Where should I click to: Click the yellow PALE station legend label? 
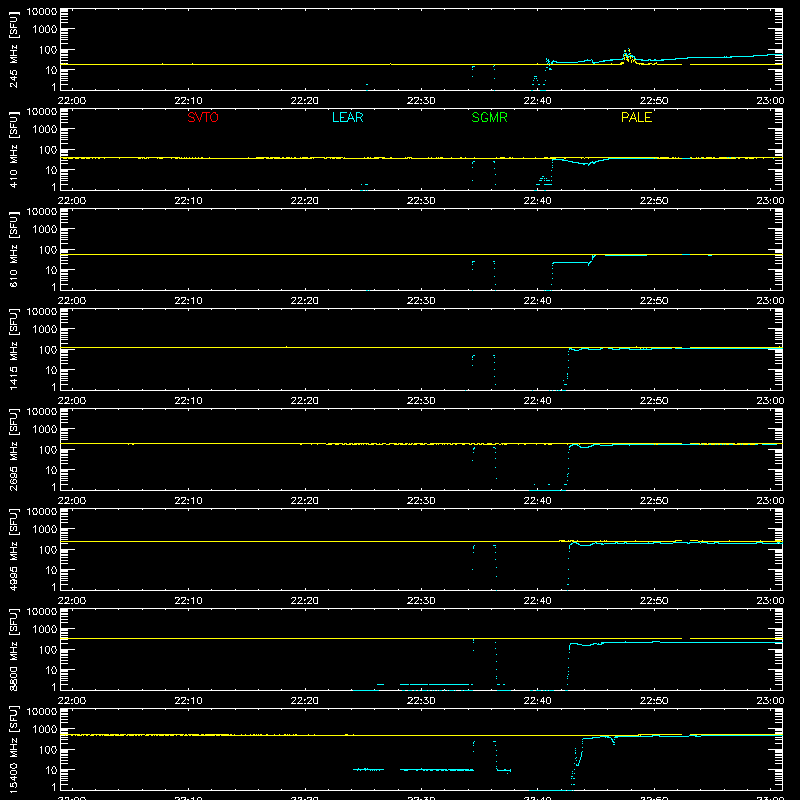(x=636, y=117)
